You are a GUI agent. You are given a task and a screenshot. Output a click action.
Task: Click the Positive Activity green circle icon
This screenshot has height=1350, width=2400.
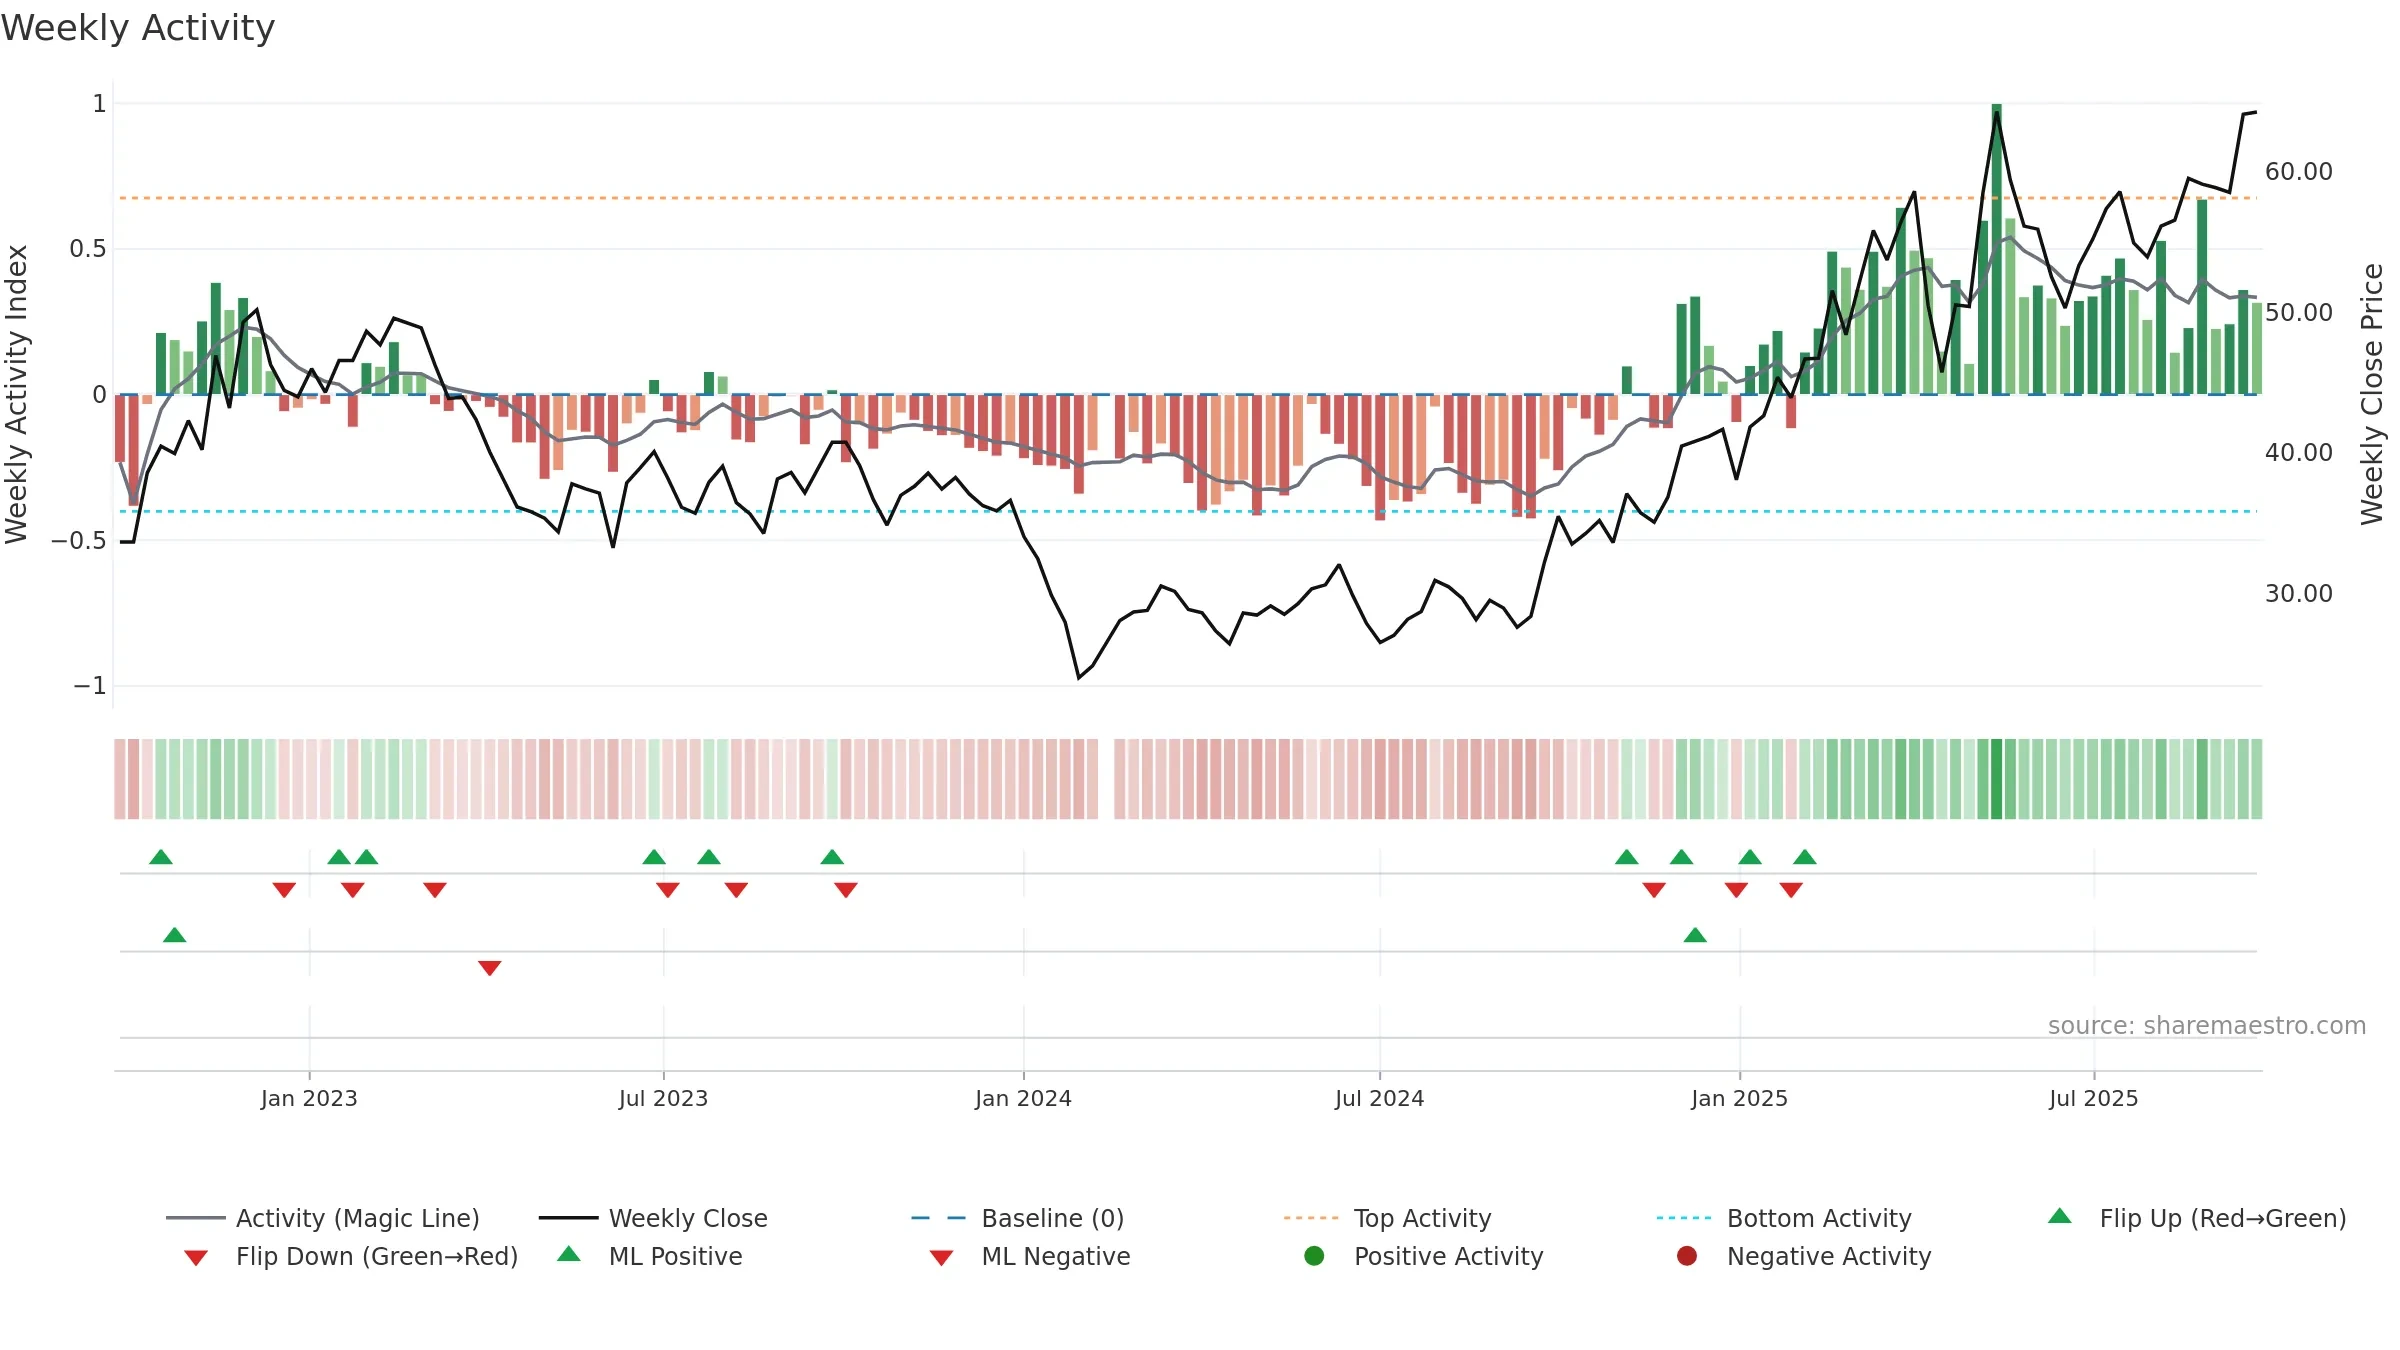(1314, 1255)
